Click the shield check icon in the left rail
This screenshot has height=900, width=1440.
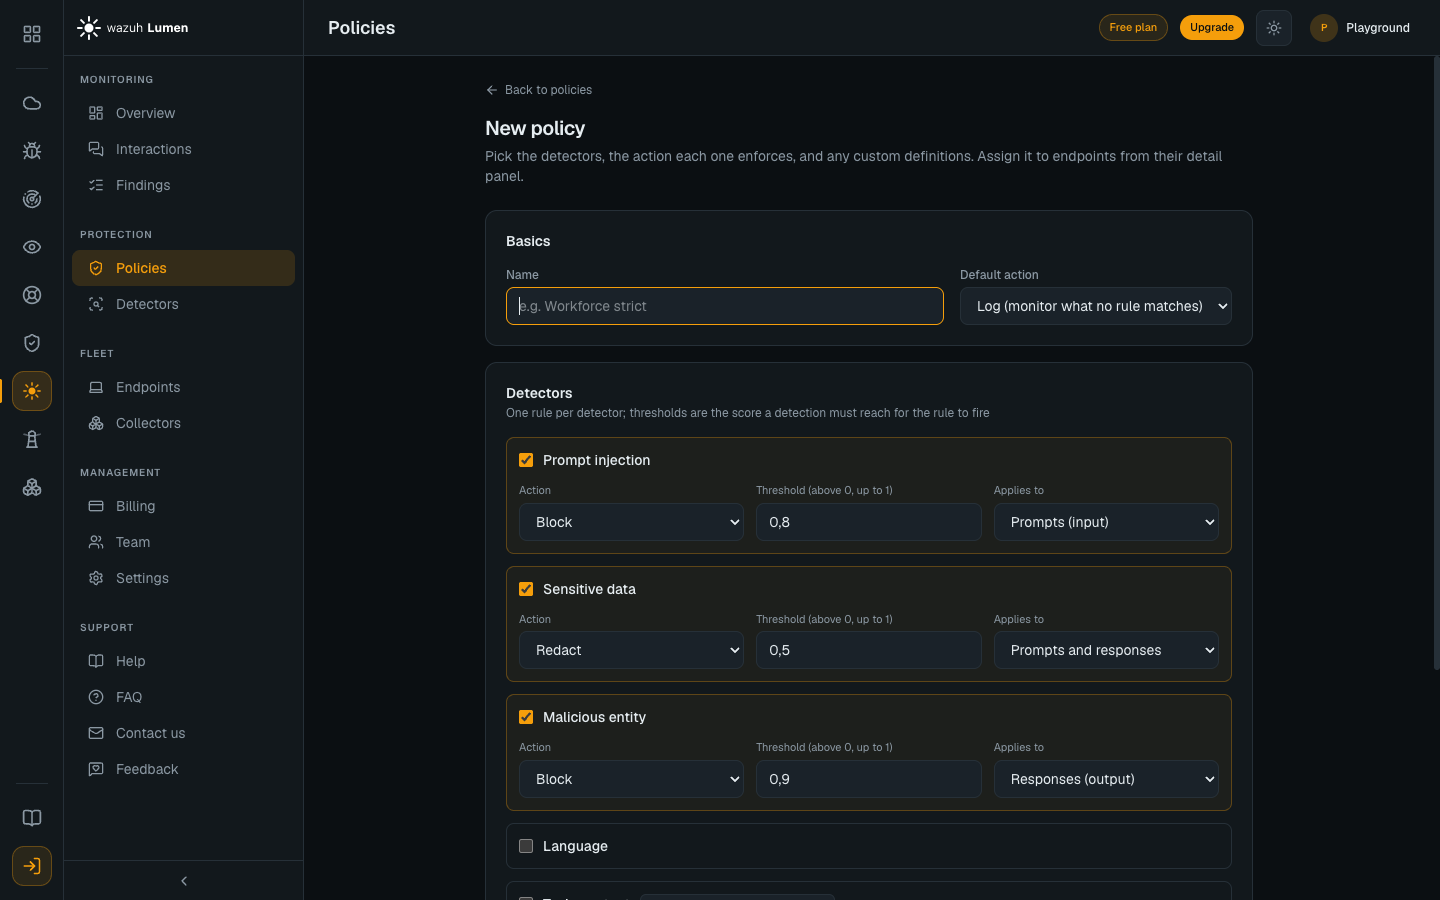click(32, 343)
